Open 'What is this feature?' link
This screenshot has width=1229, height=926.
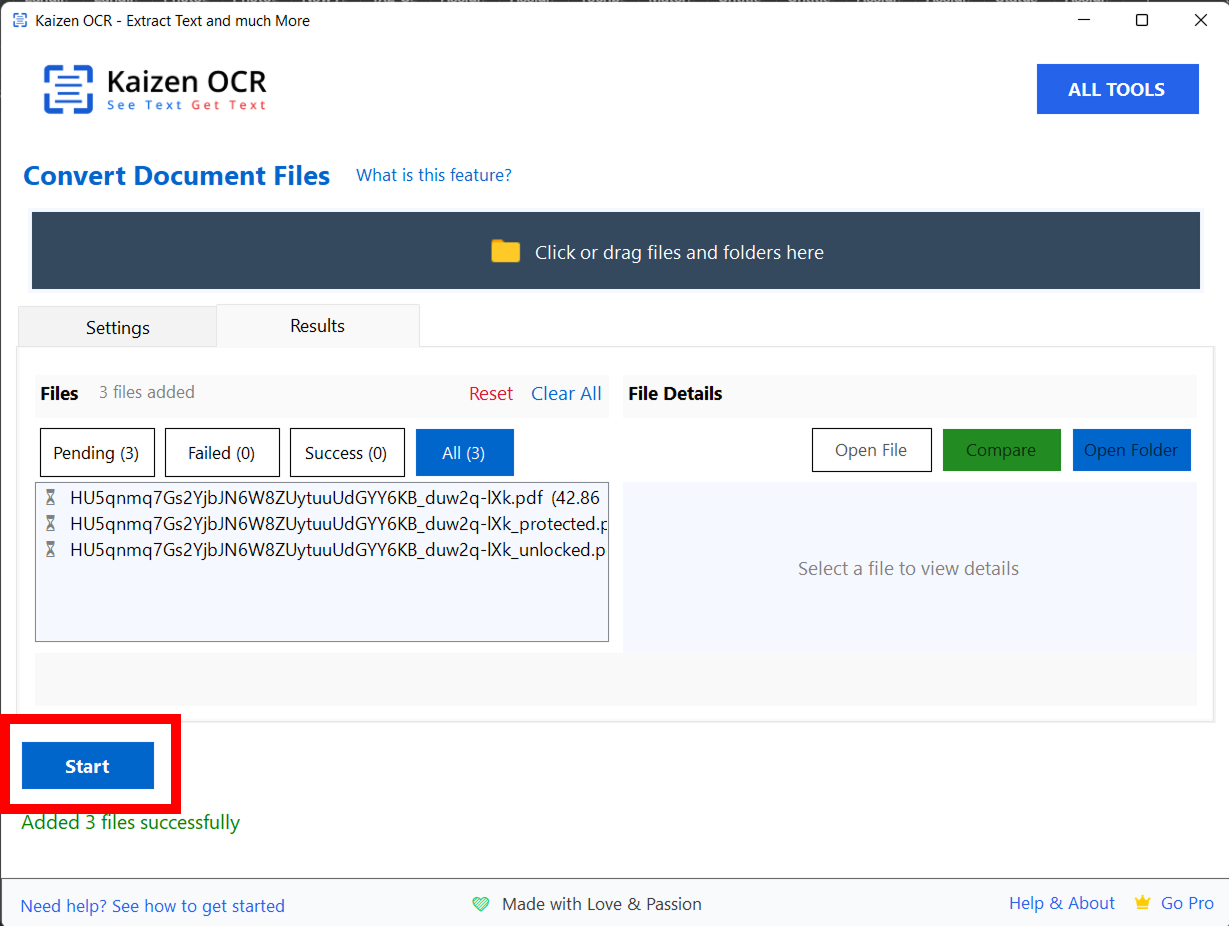(x=433, y=176)
